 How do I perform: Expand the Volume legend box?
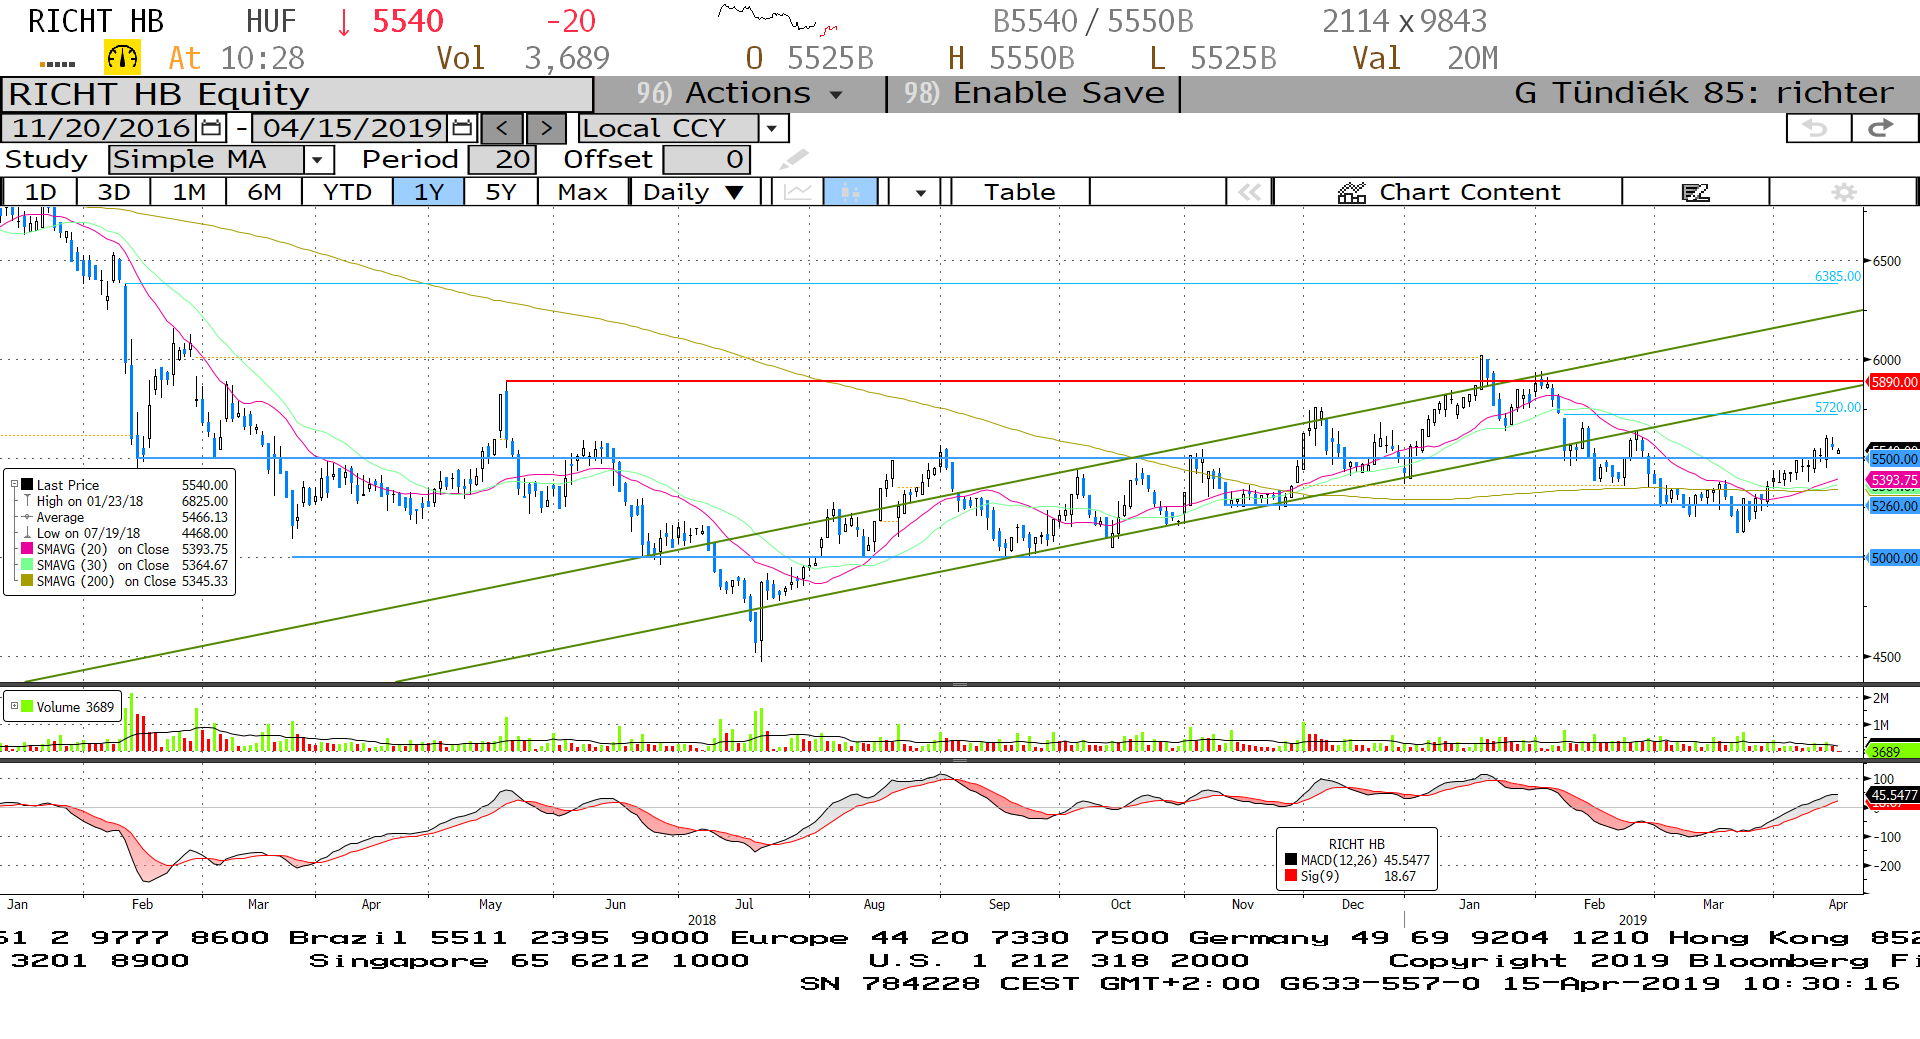14,706
